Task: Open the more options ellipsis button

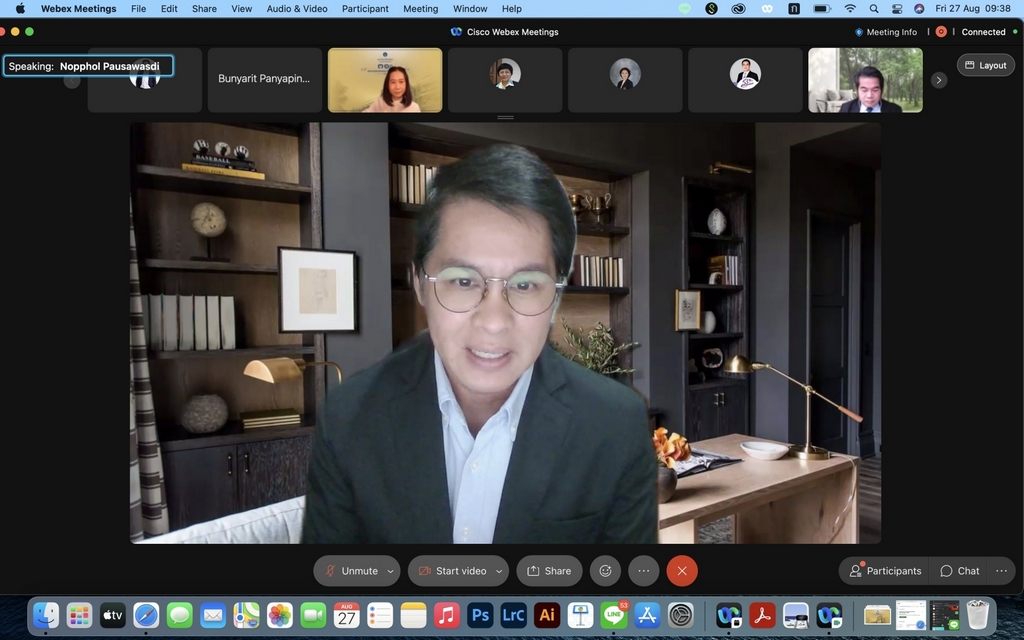Action: [x=644, y=571]
